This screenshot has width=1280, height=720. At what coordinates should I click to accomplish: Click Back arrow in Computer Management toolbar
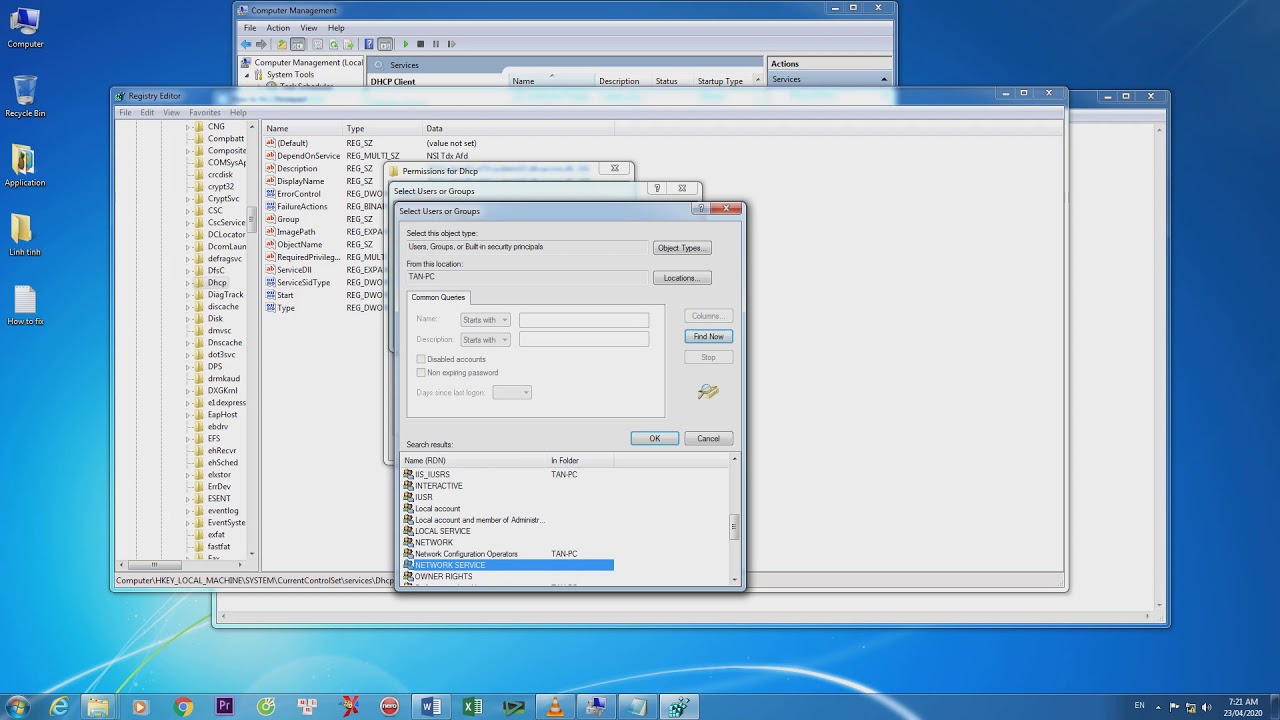[x=246, y=44]
